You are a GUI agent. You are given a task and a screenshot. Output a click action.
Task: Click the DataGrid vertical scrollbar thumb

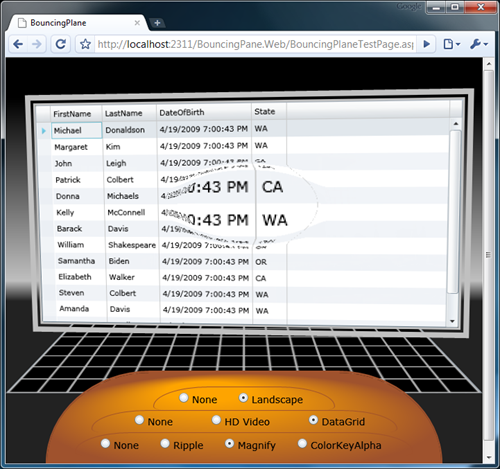[455, 212]
